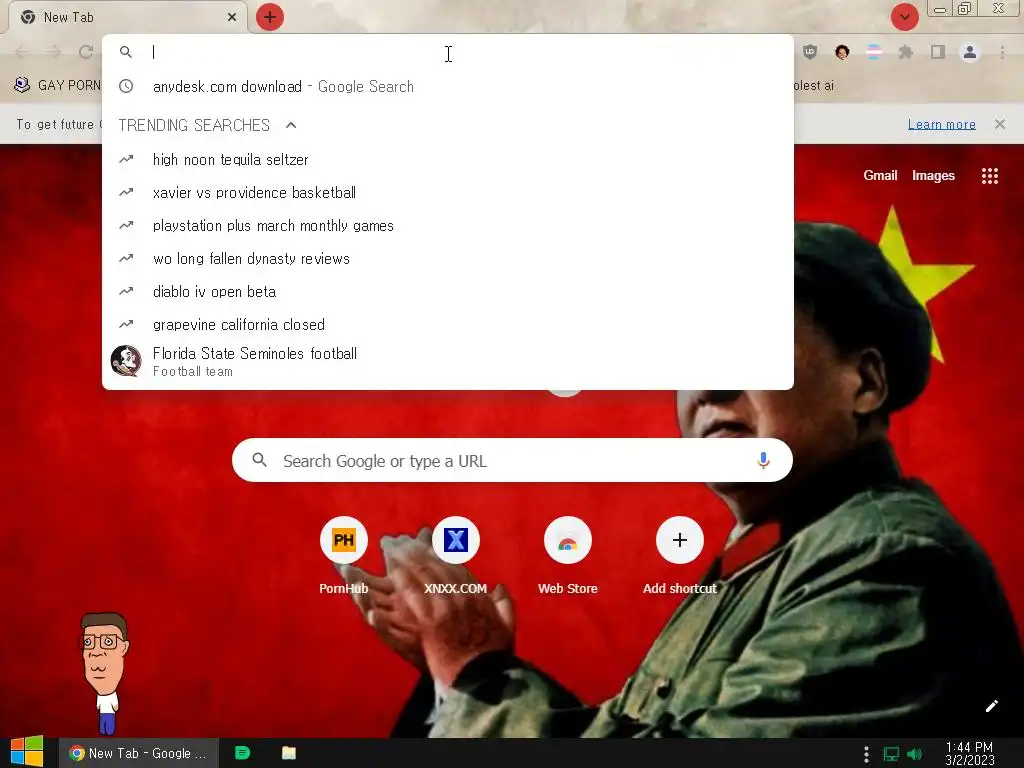Open the Chrome profile avatar menu

pos(970,52)
